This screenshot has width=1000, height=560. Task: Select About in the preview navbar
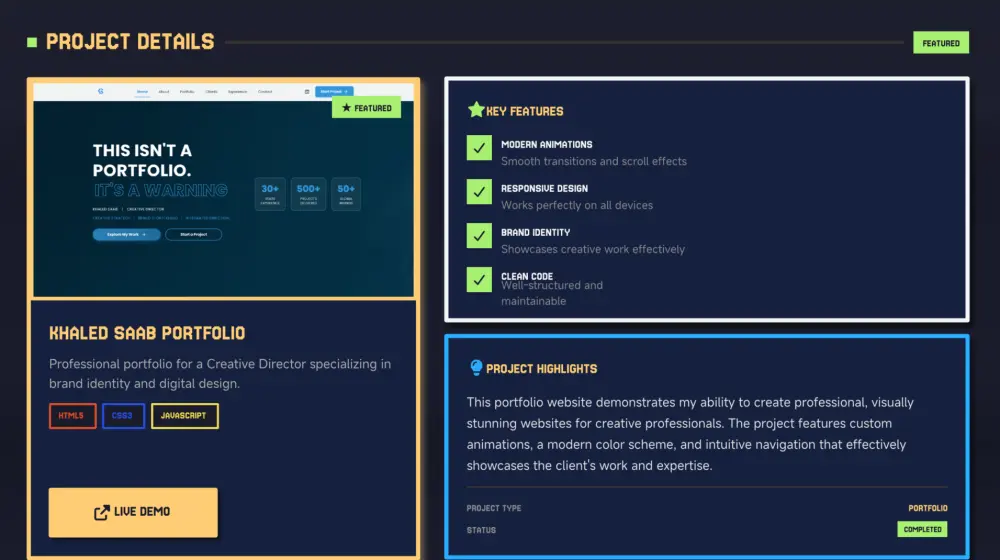click(164, 92)
